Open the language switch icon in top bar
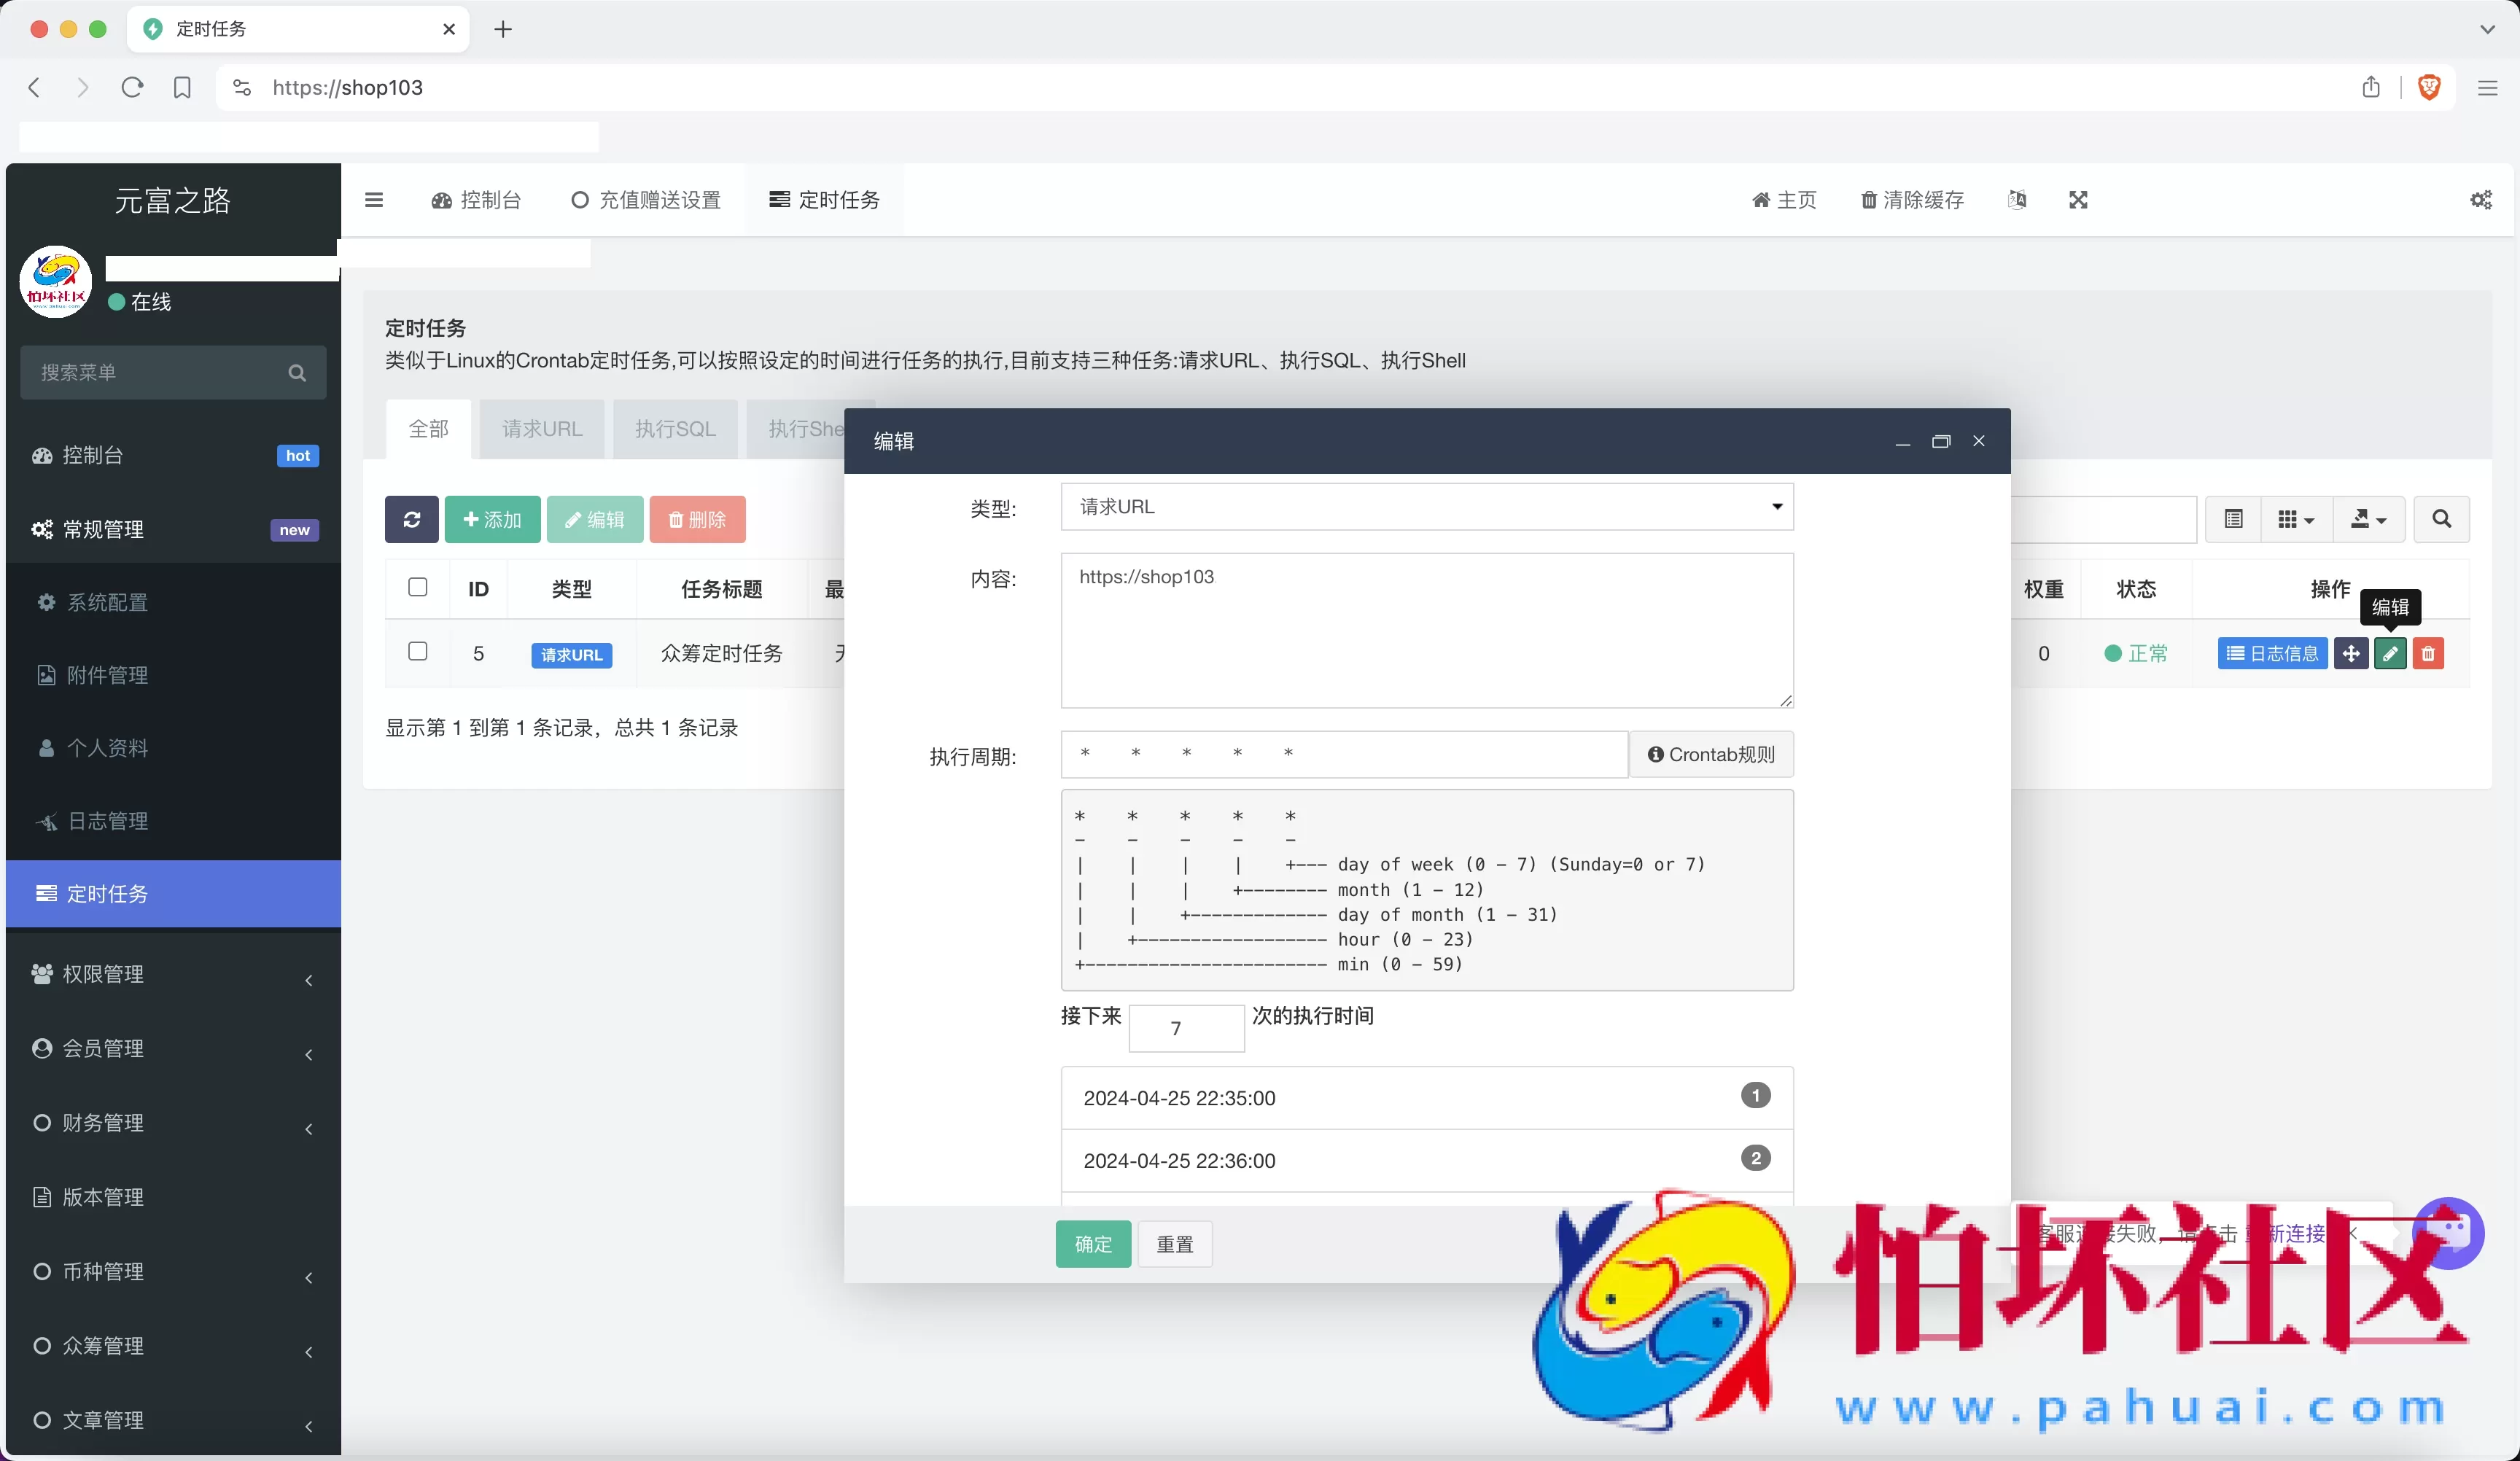 [2017, 200]
